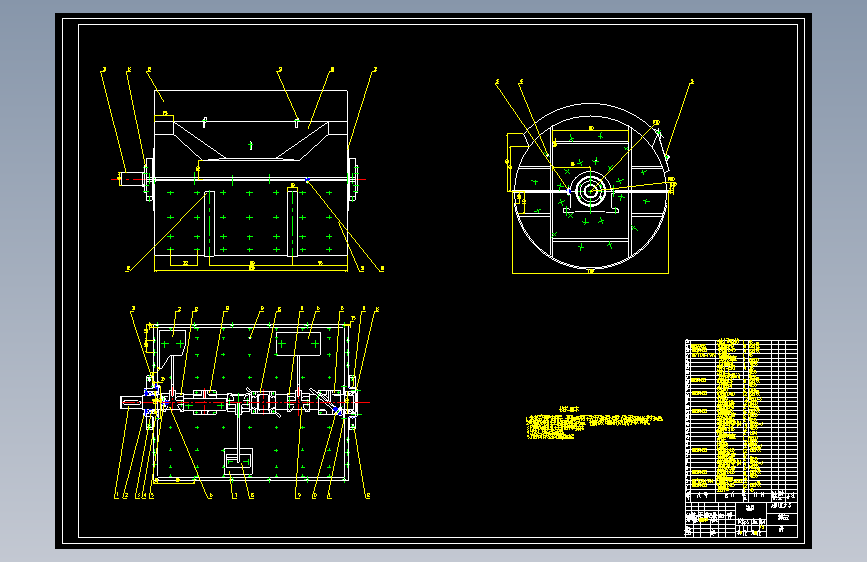Click the parts list table
The width and height of the screenshot is (867, 562).
tap(741, 420)
